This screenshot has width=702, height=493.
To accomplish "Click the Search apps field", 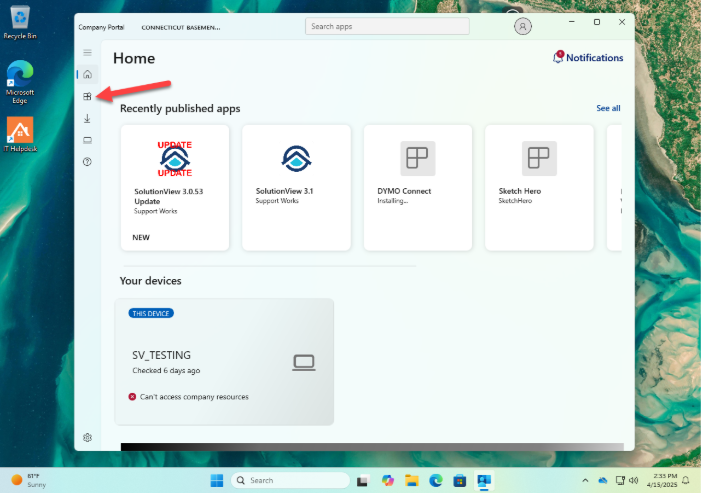I will click(387, 26).
